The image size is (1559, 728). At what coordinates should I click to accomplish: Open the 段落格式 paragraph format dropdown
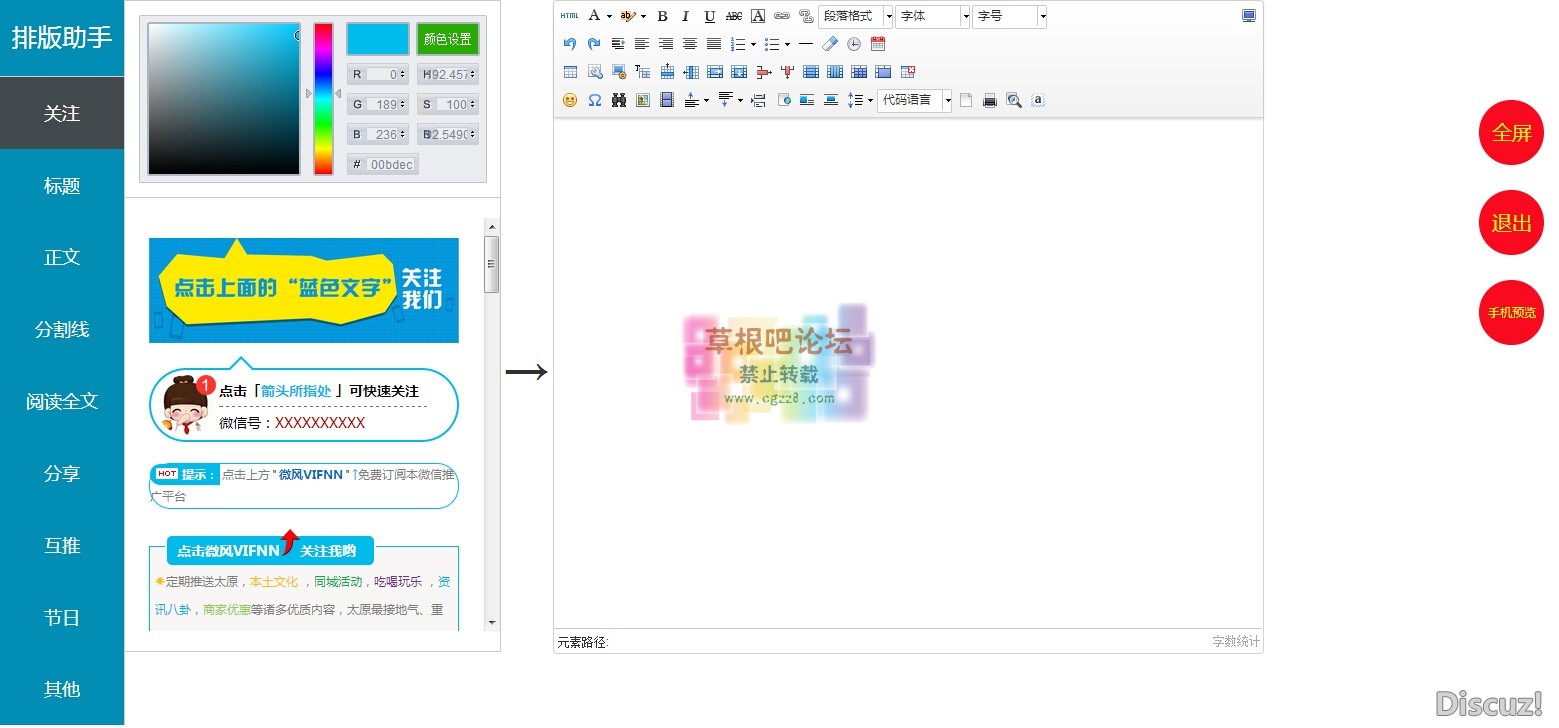[x=855, y=16]
